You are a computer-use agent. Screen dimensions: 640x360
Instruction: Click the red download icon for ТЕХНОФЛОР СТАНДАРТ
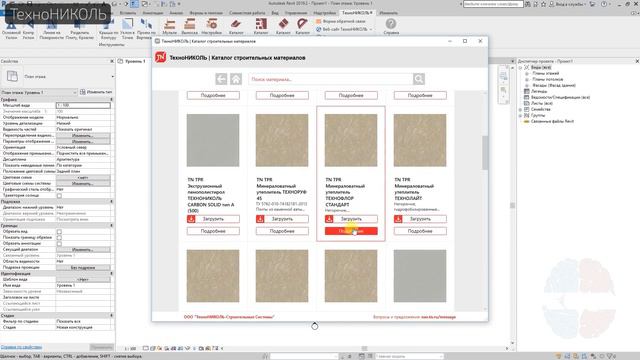(x=329, y=219)
